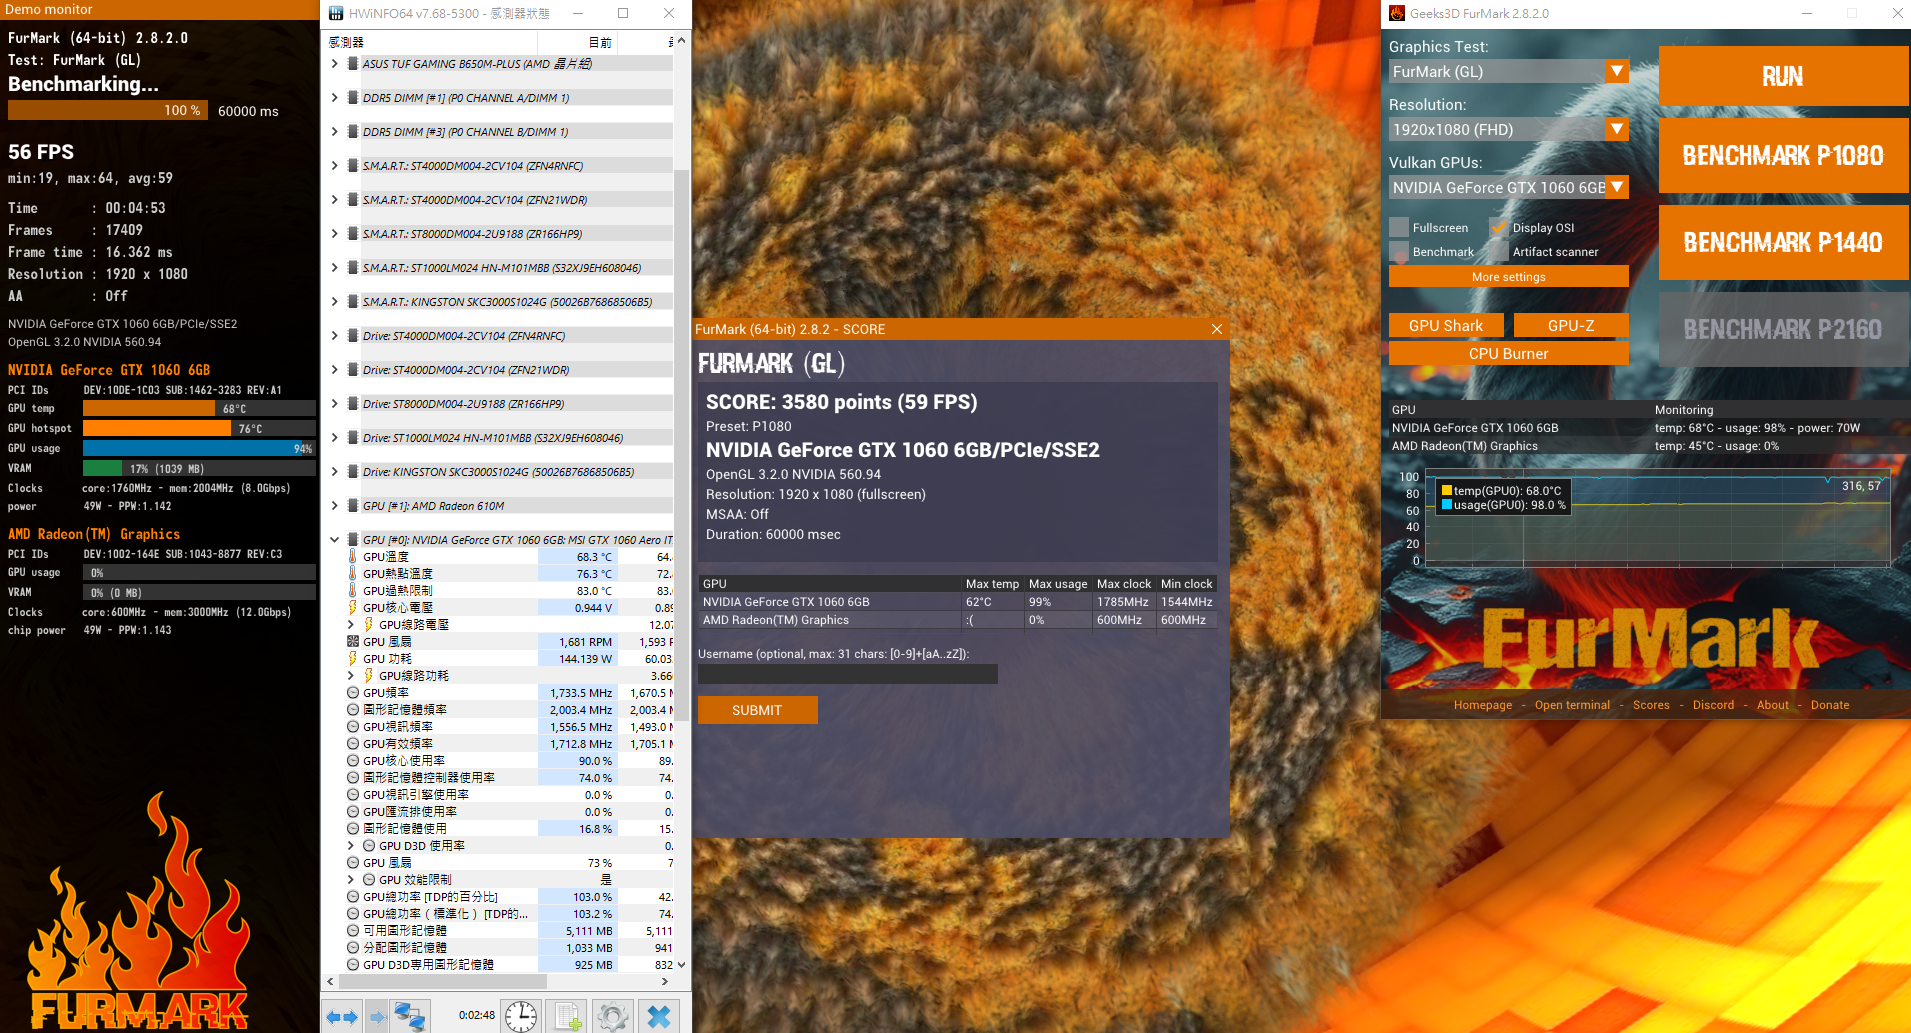Click the Username input field in SCORE dialog

(848, 675)
